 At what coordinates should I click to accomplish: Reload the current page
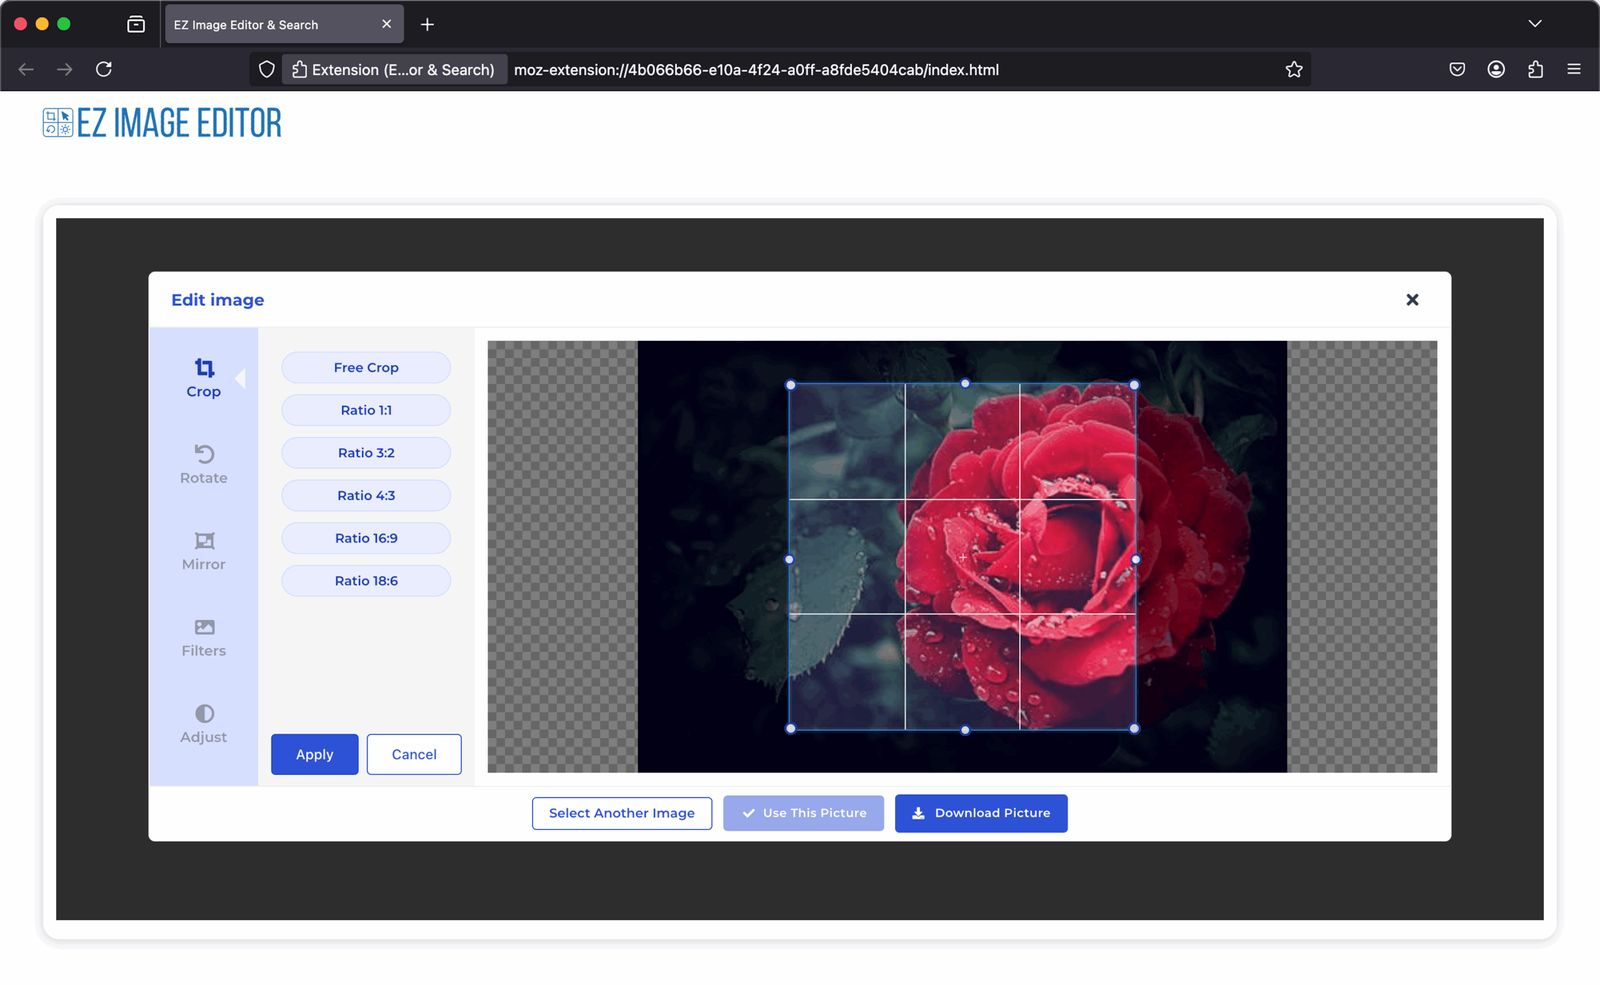pos(104,70)
